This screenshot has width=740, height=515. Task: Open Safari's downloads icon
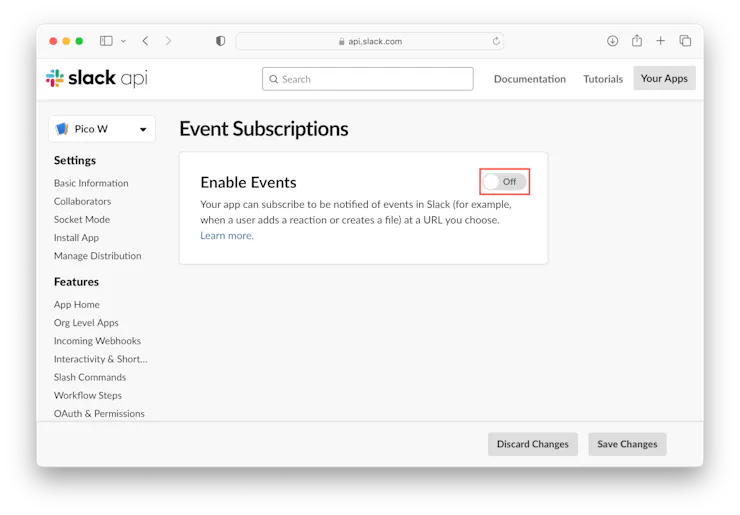612,41
